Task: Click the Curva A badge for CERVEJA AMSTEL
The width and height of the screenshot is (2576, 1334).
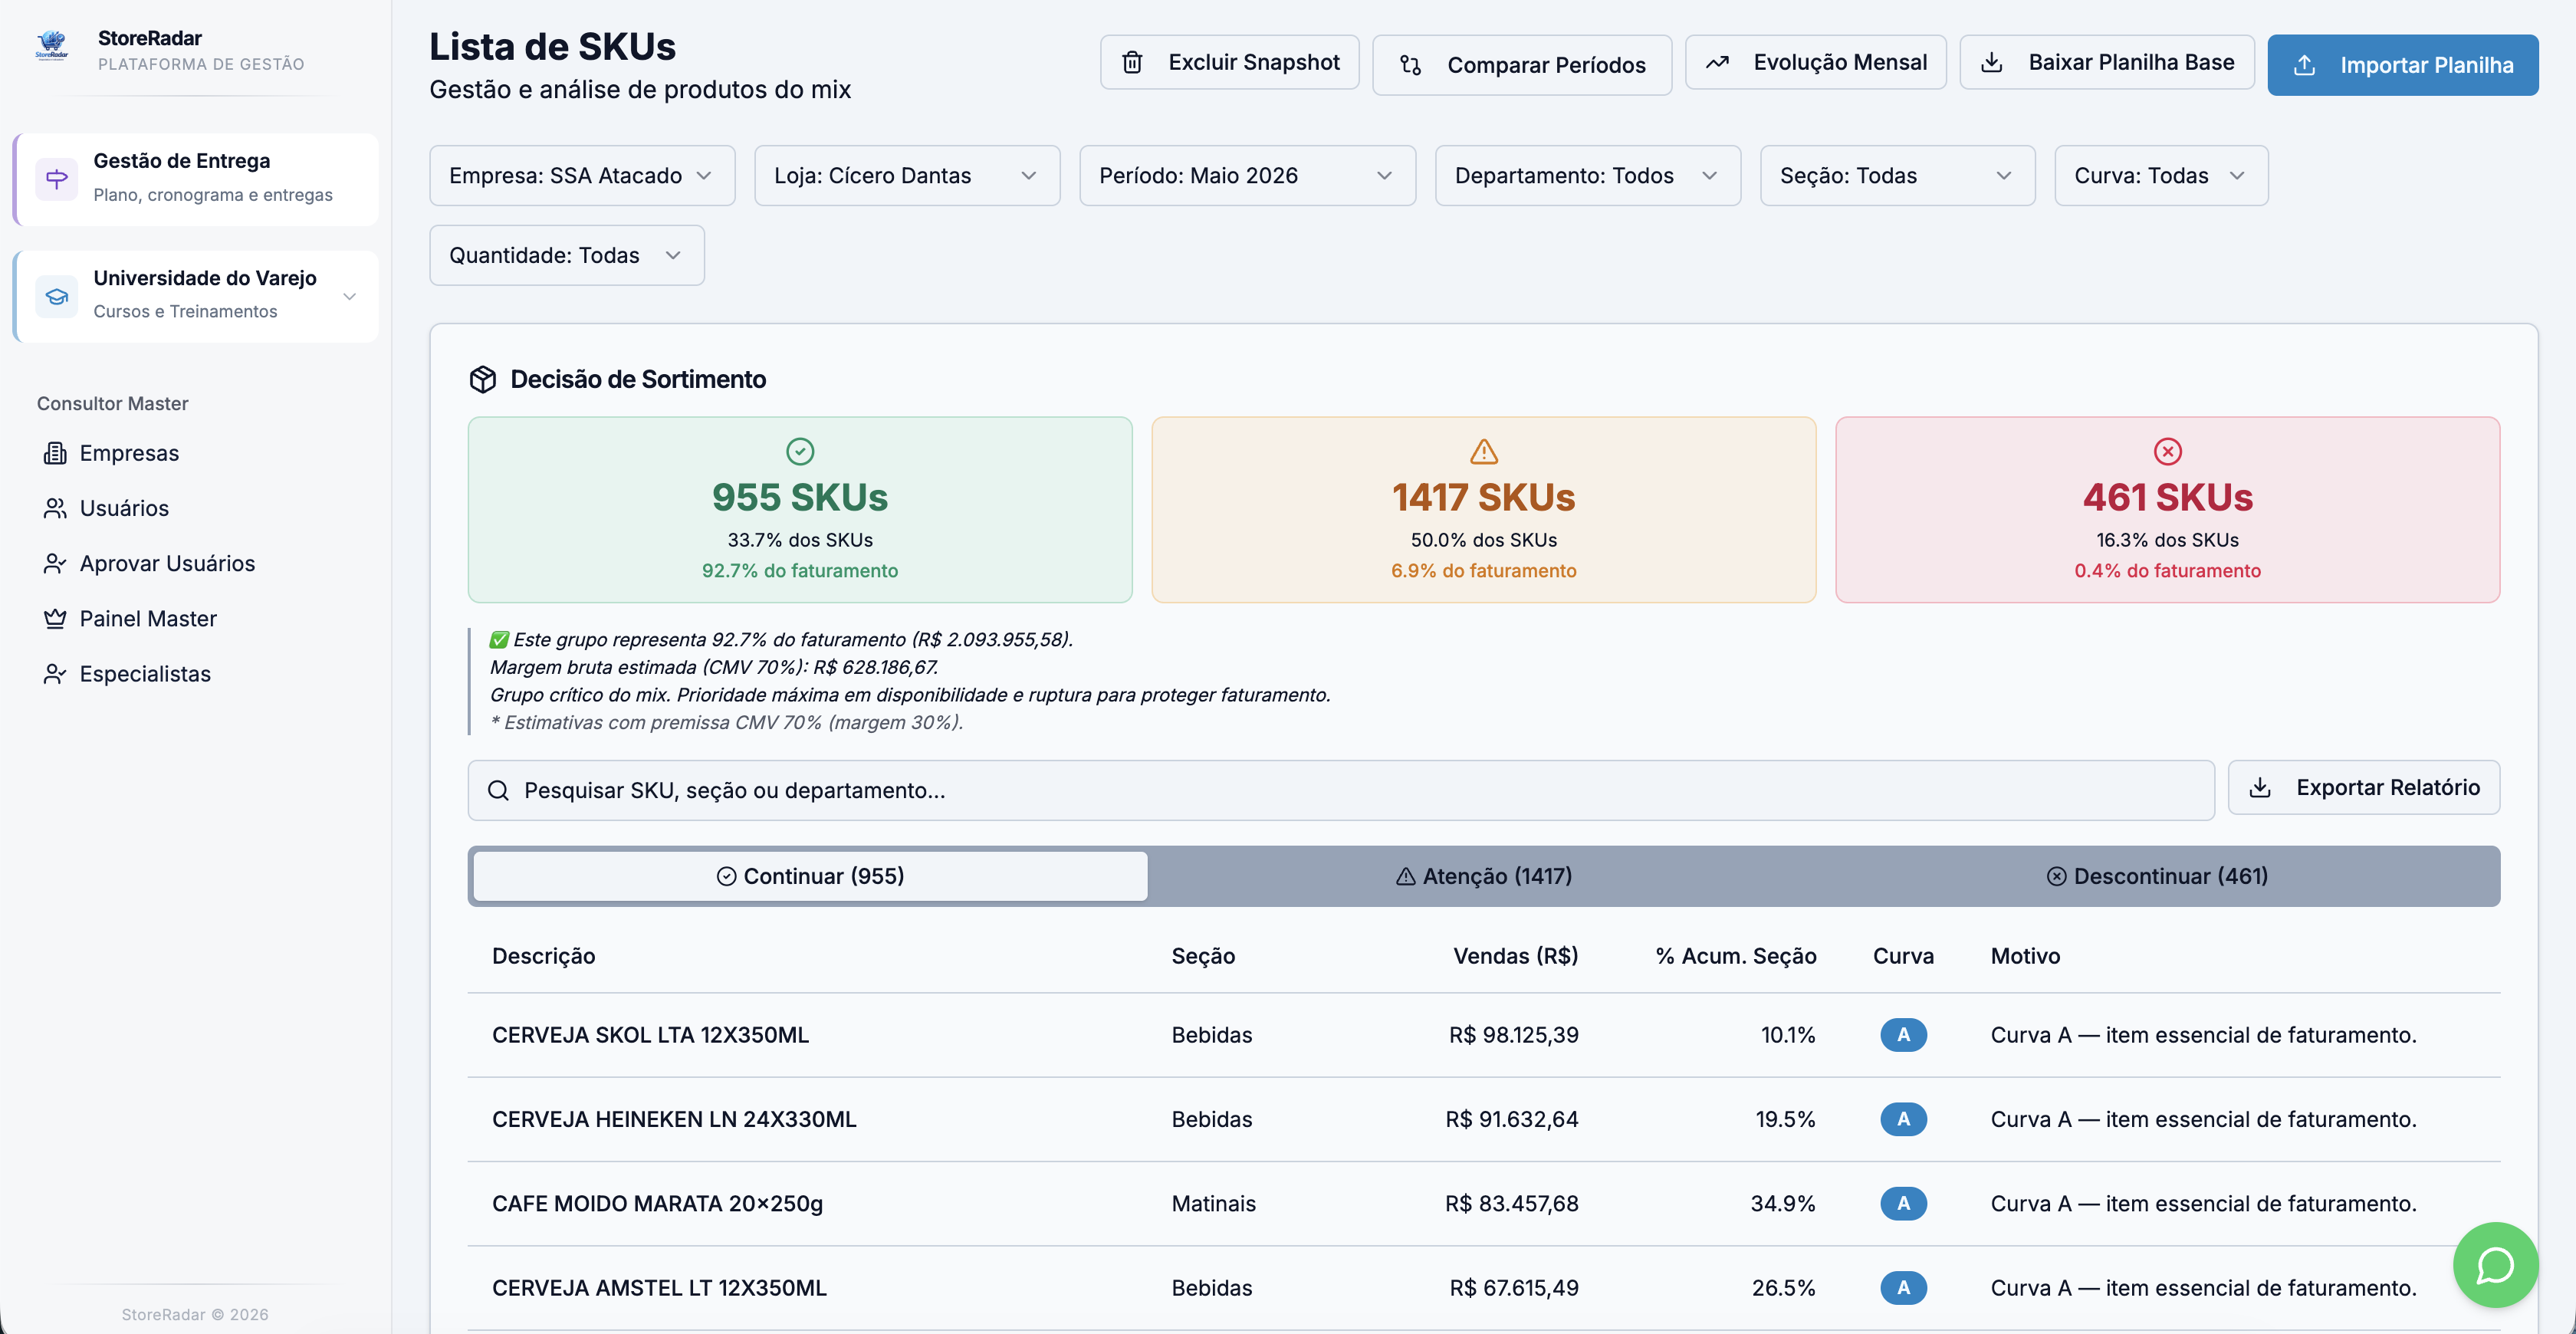Action: [x=1903, y=1287]
